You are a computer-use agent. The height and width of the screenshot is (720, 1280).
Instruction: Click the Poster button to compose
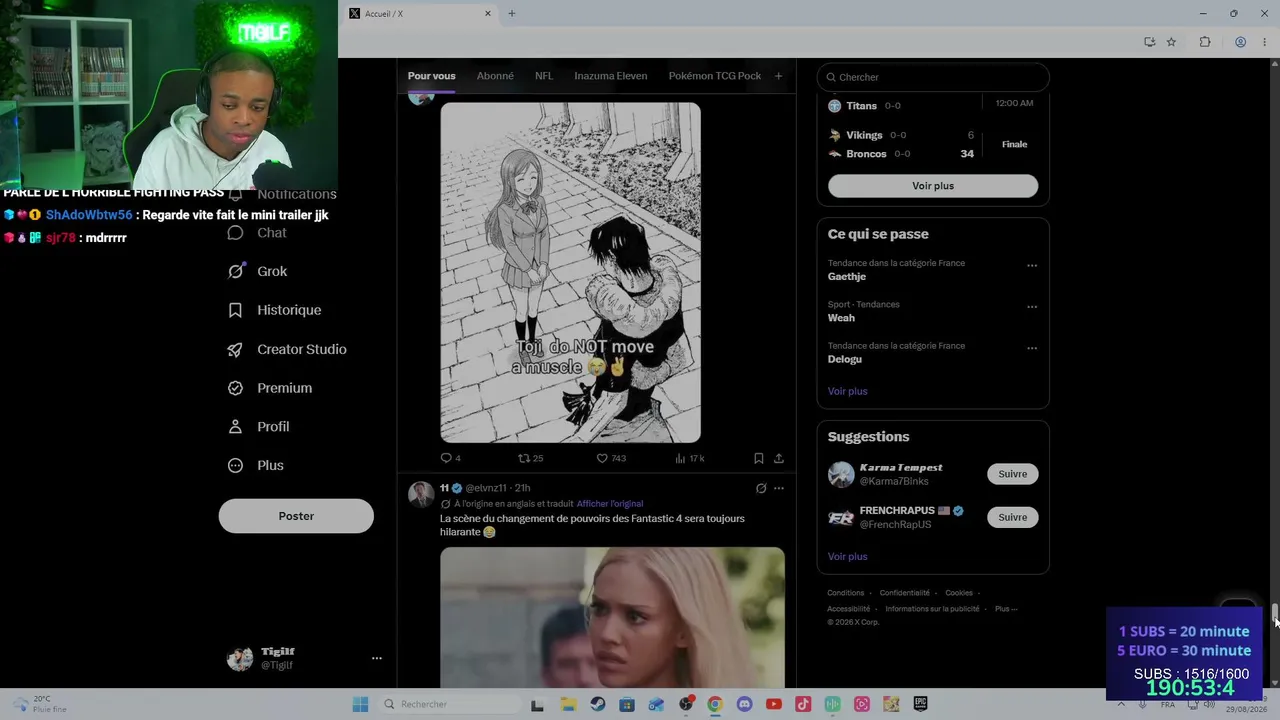point(296,516)
